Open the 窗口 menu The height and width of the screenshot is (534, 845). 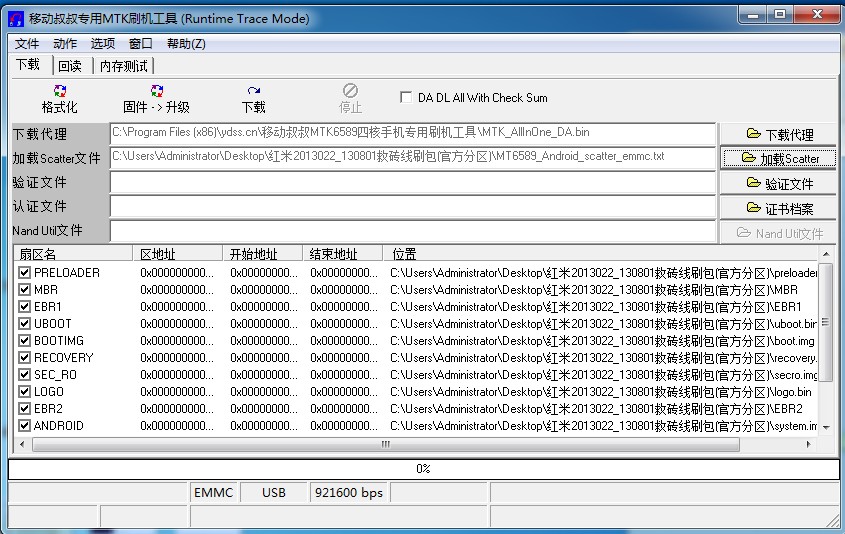(x=141, y=44)
